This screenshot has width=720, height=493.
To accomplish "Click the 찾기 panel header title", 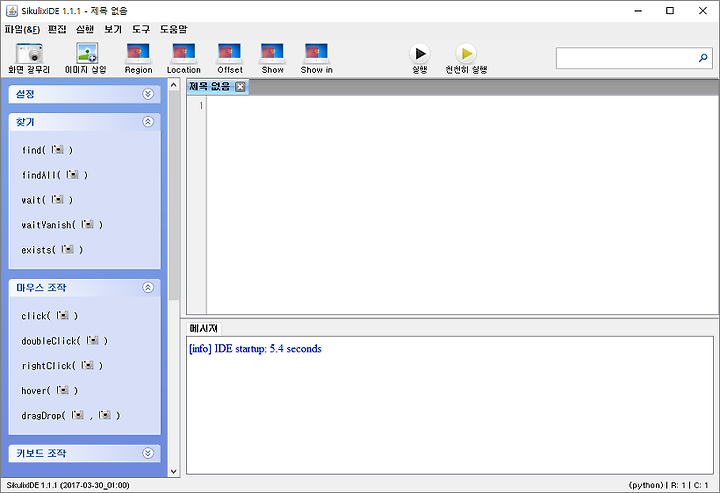I will 25,122.
